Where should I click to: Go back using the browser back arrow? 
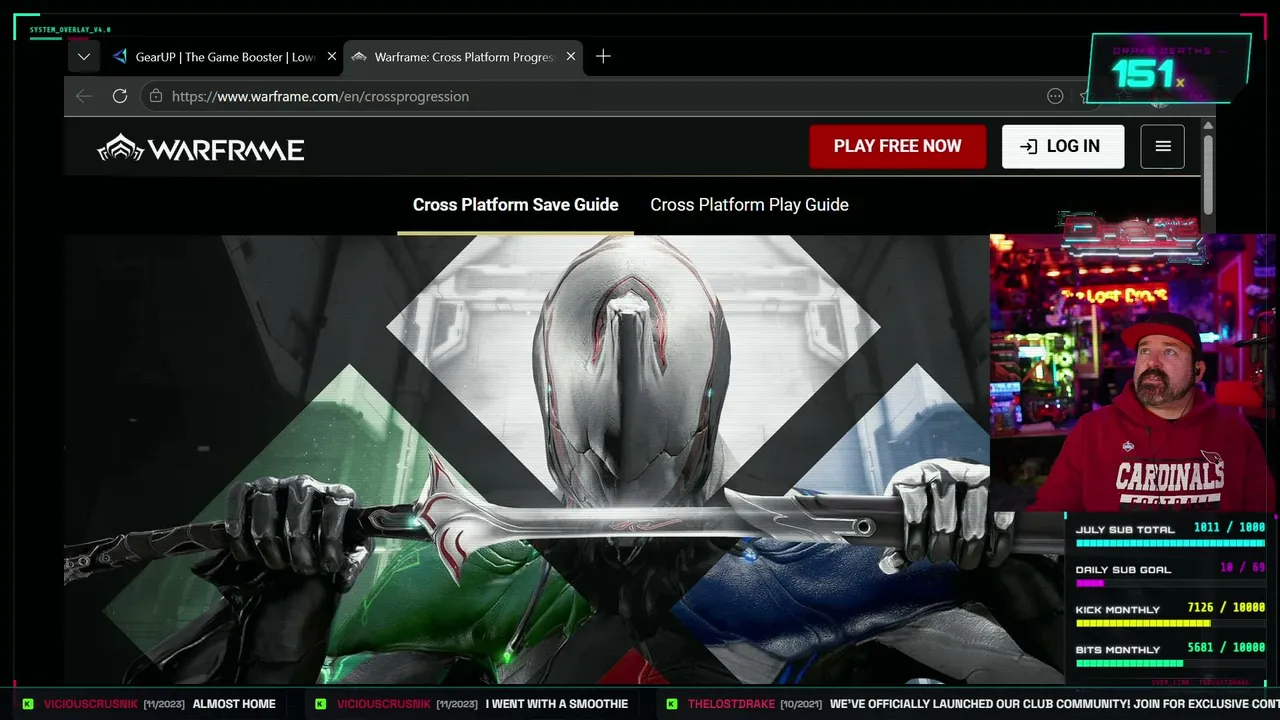tap(84, 96)
